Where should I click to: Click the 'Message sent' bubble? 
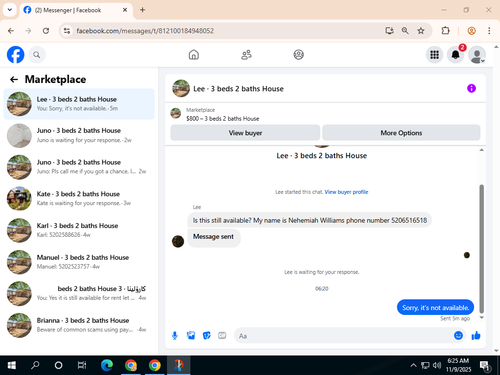(x=214, y=238)
